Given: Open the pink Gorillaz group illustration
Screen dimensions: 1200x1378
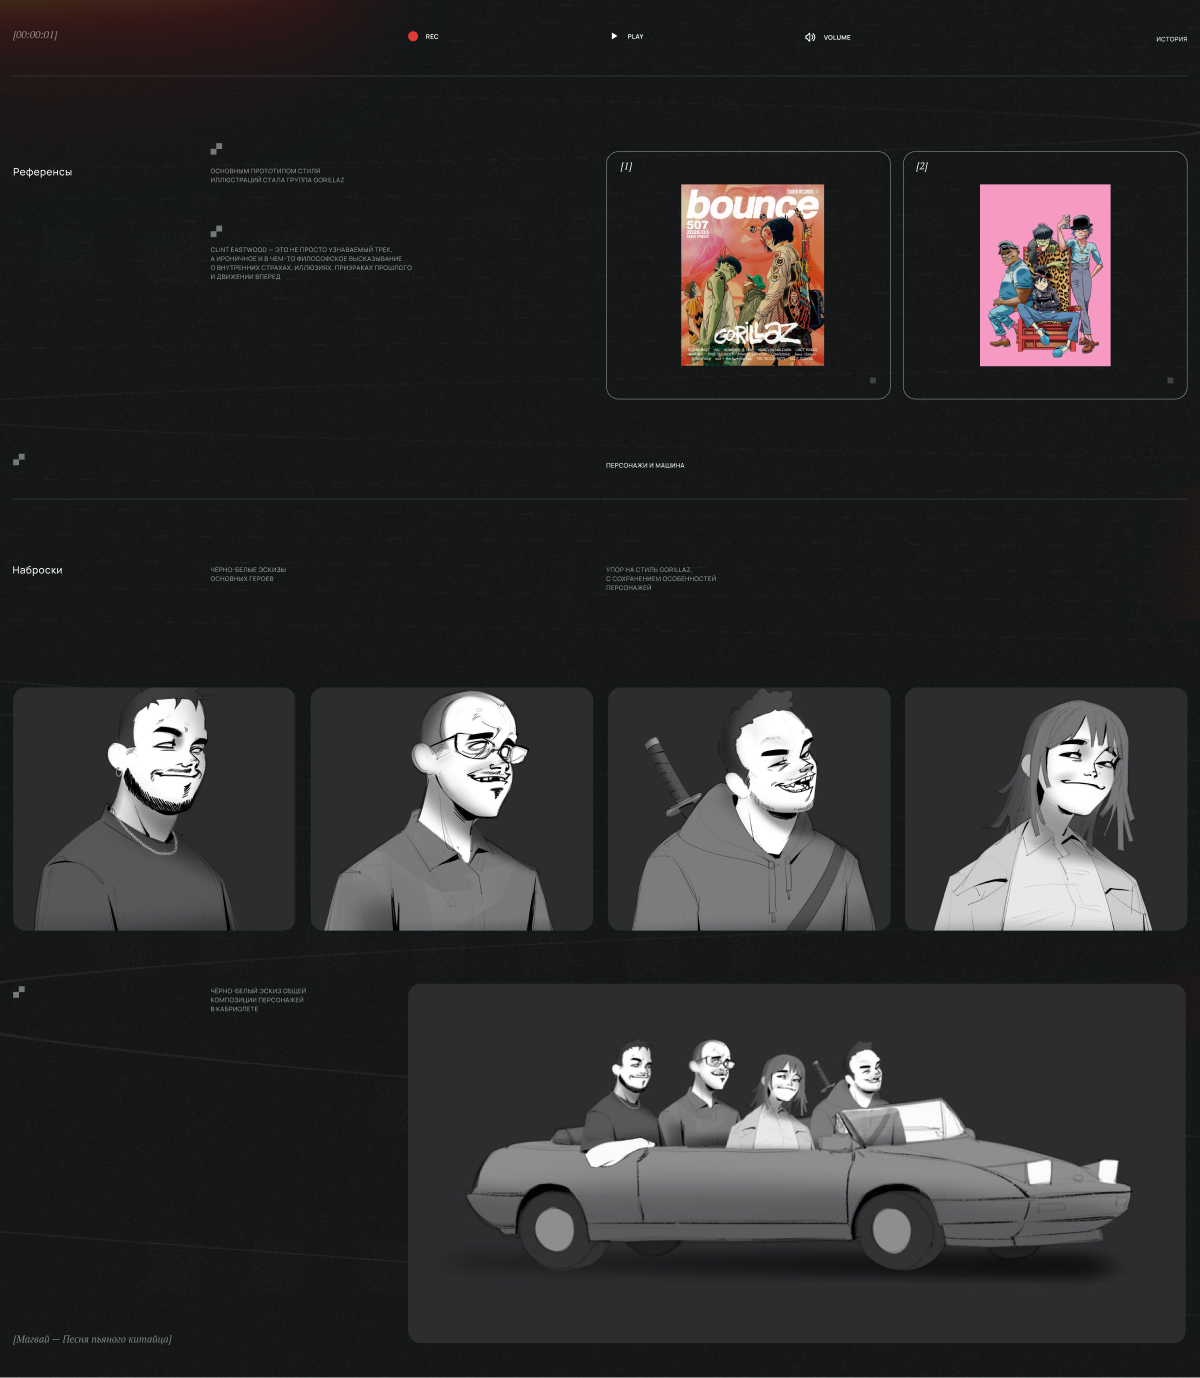Looking at the screenshot, I should pos(1045,275).
